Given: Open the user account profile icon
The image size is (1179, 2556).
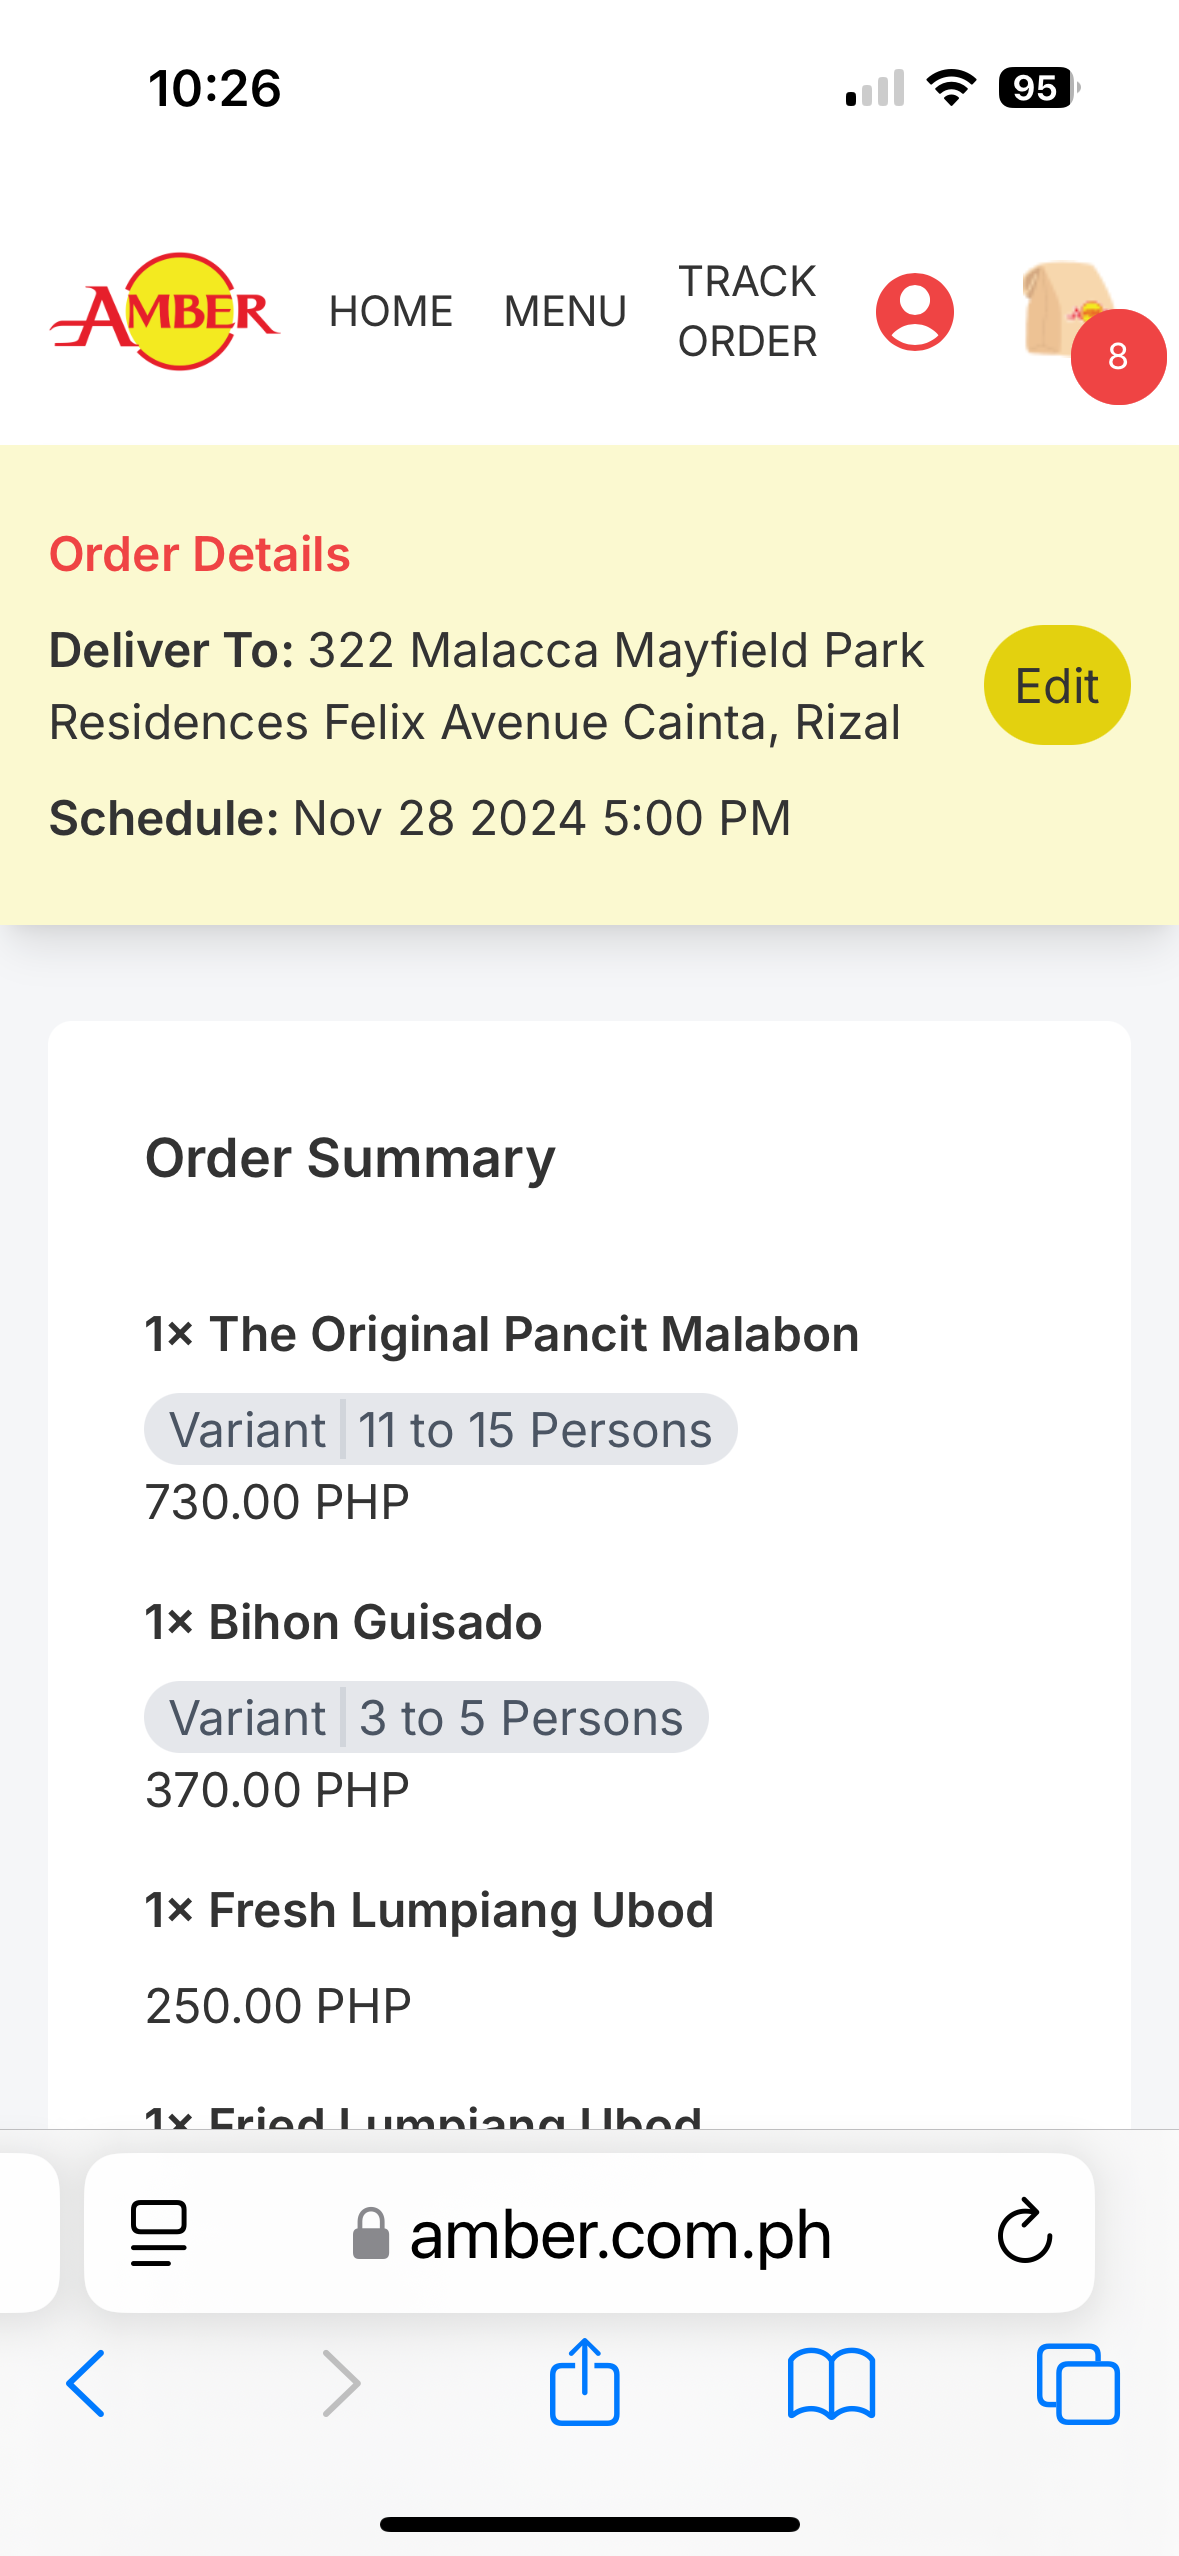Looking at the screenshot, I should 914,312.
